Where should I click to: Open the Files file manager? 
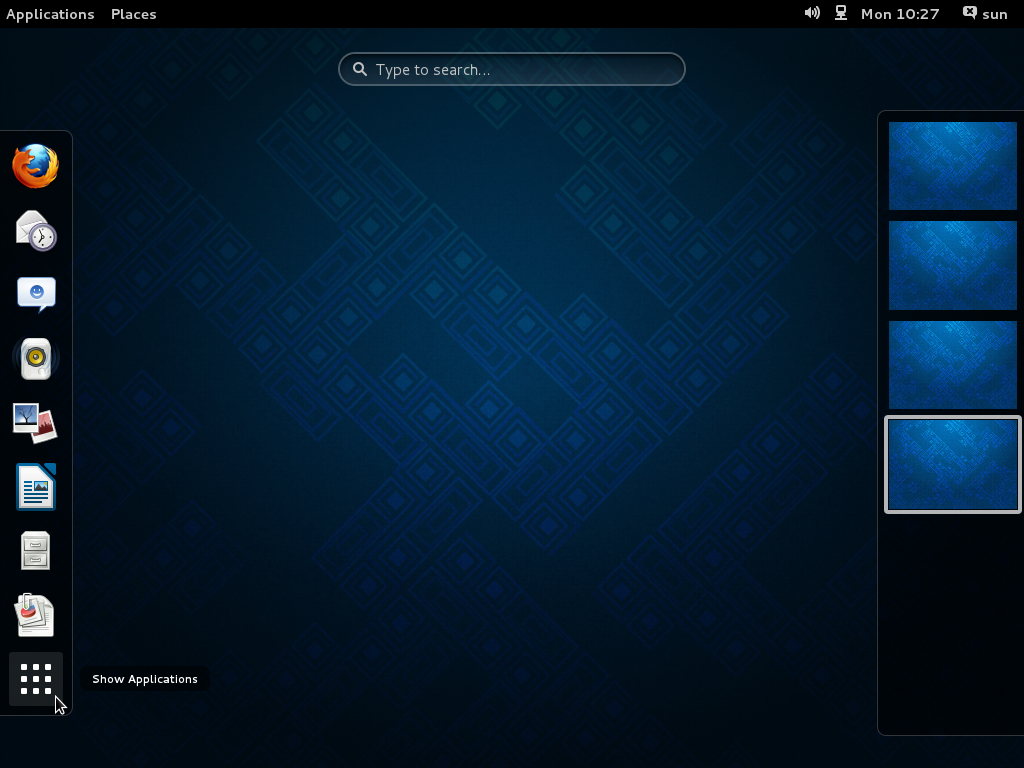(35, 551)
